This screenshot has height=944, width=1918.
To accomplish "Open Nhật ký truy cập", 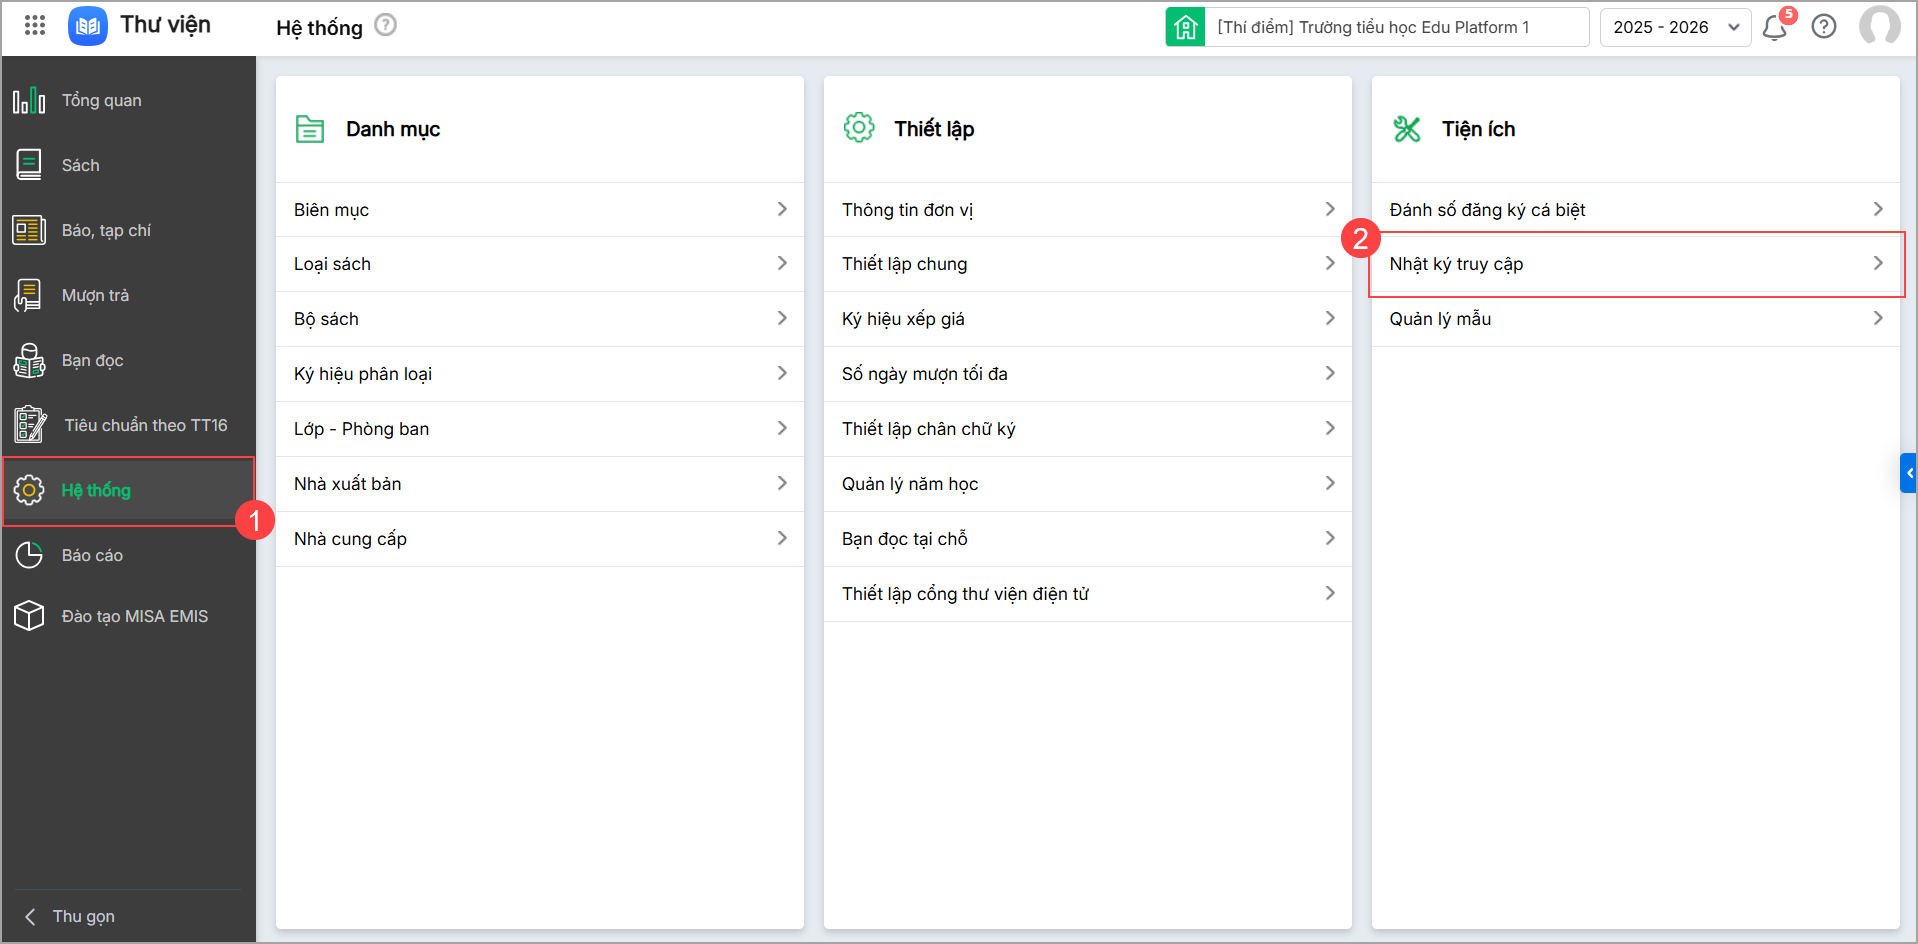I will point(1635,264).
